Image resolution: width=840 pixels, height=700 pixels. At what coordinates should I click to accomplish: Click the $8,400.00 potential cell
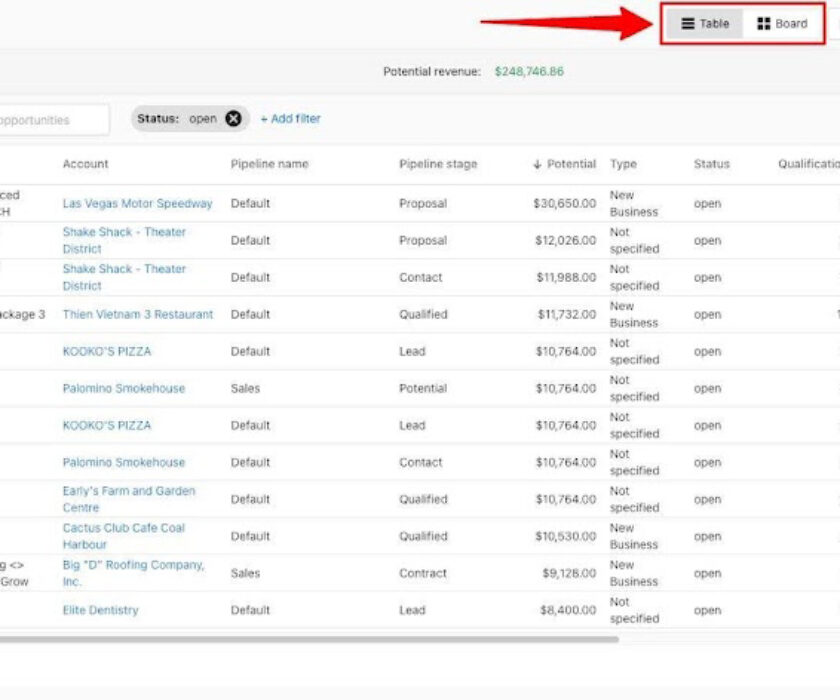568,610
